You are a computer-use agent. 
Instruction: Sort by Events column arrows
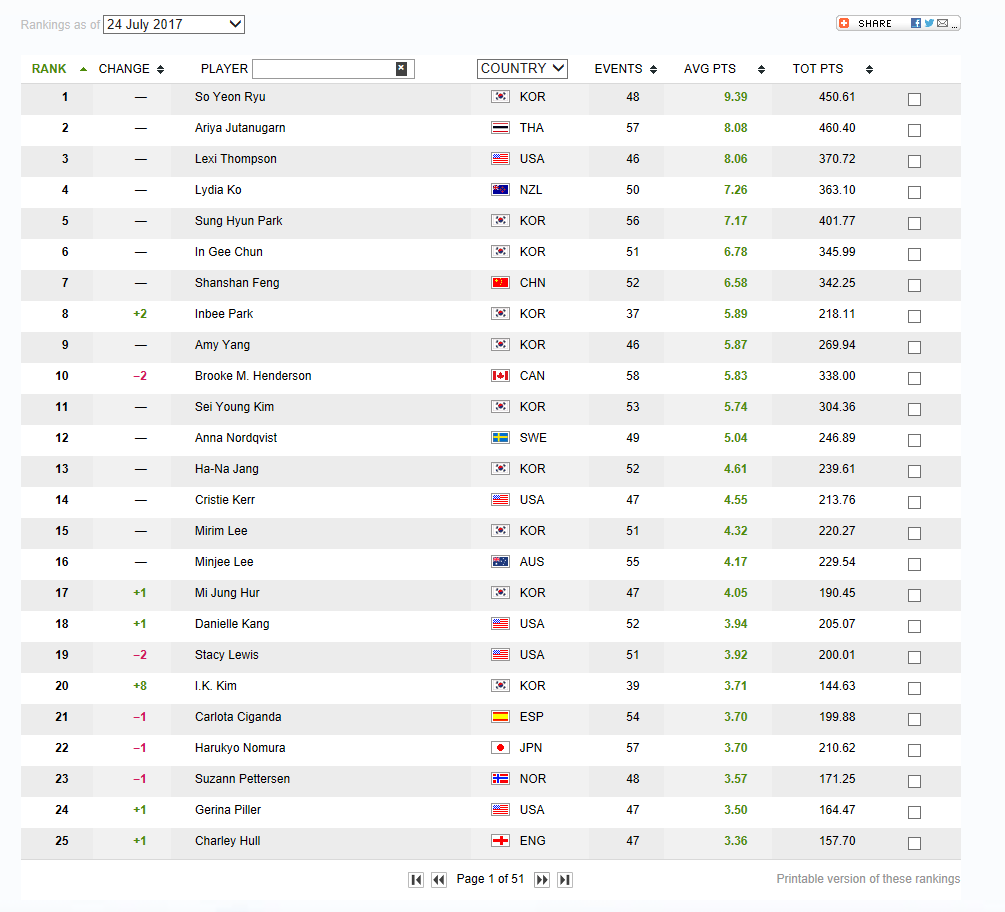[653, 69]
